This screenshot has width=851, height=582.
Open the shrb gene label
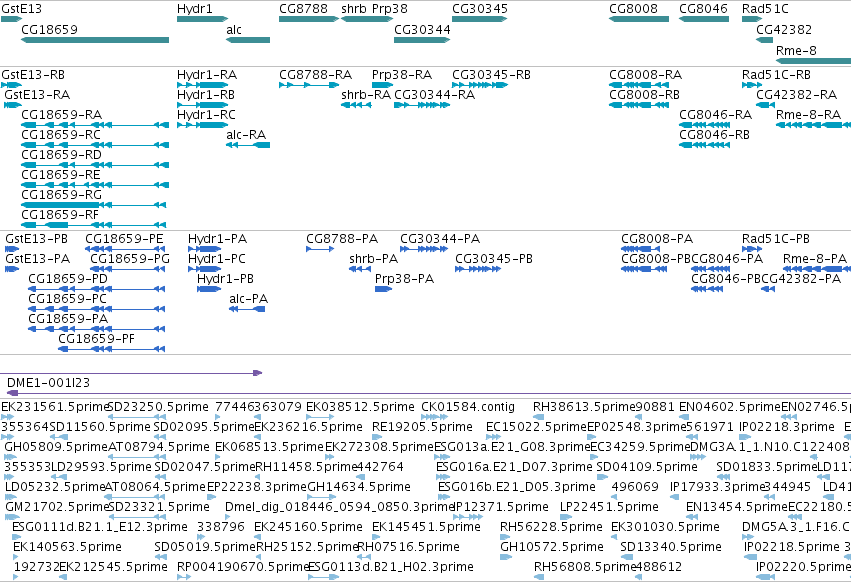(354, 9)
